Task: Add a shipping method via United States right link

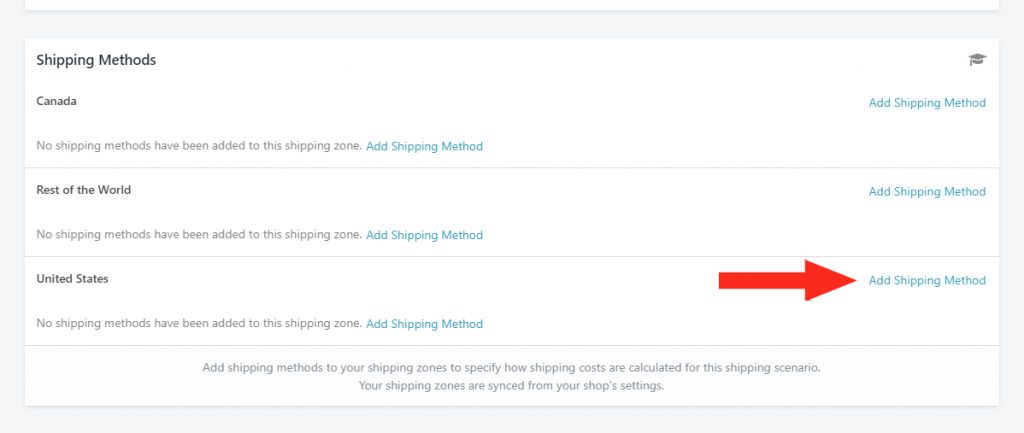Action: coord(927,280)
